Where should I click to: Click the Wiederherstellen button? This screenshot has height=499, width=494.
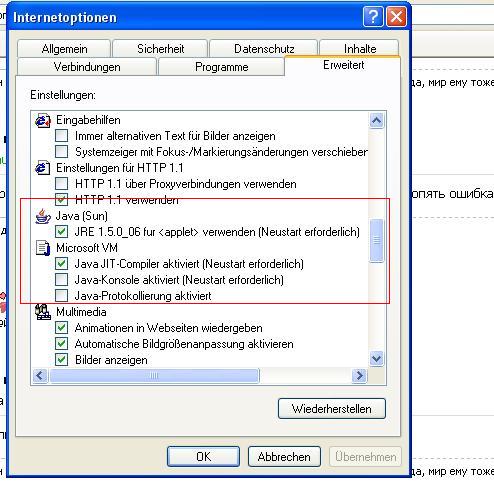click(332, 409)
